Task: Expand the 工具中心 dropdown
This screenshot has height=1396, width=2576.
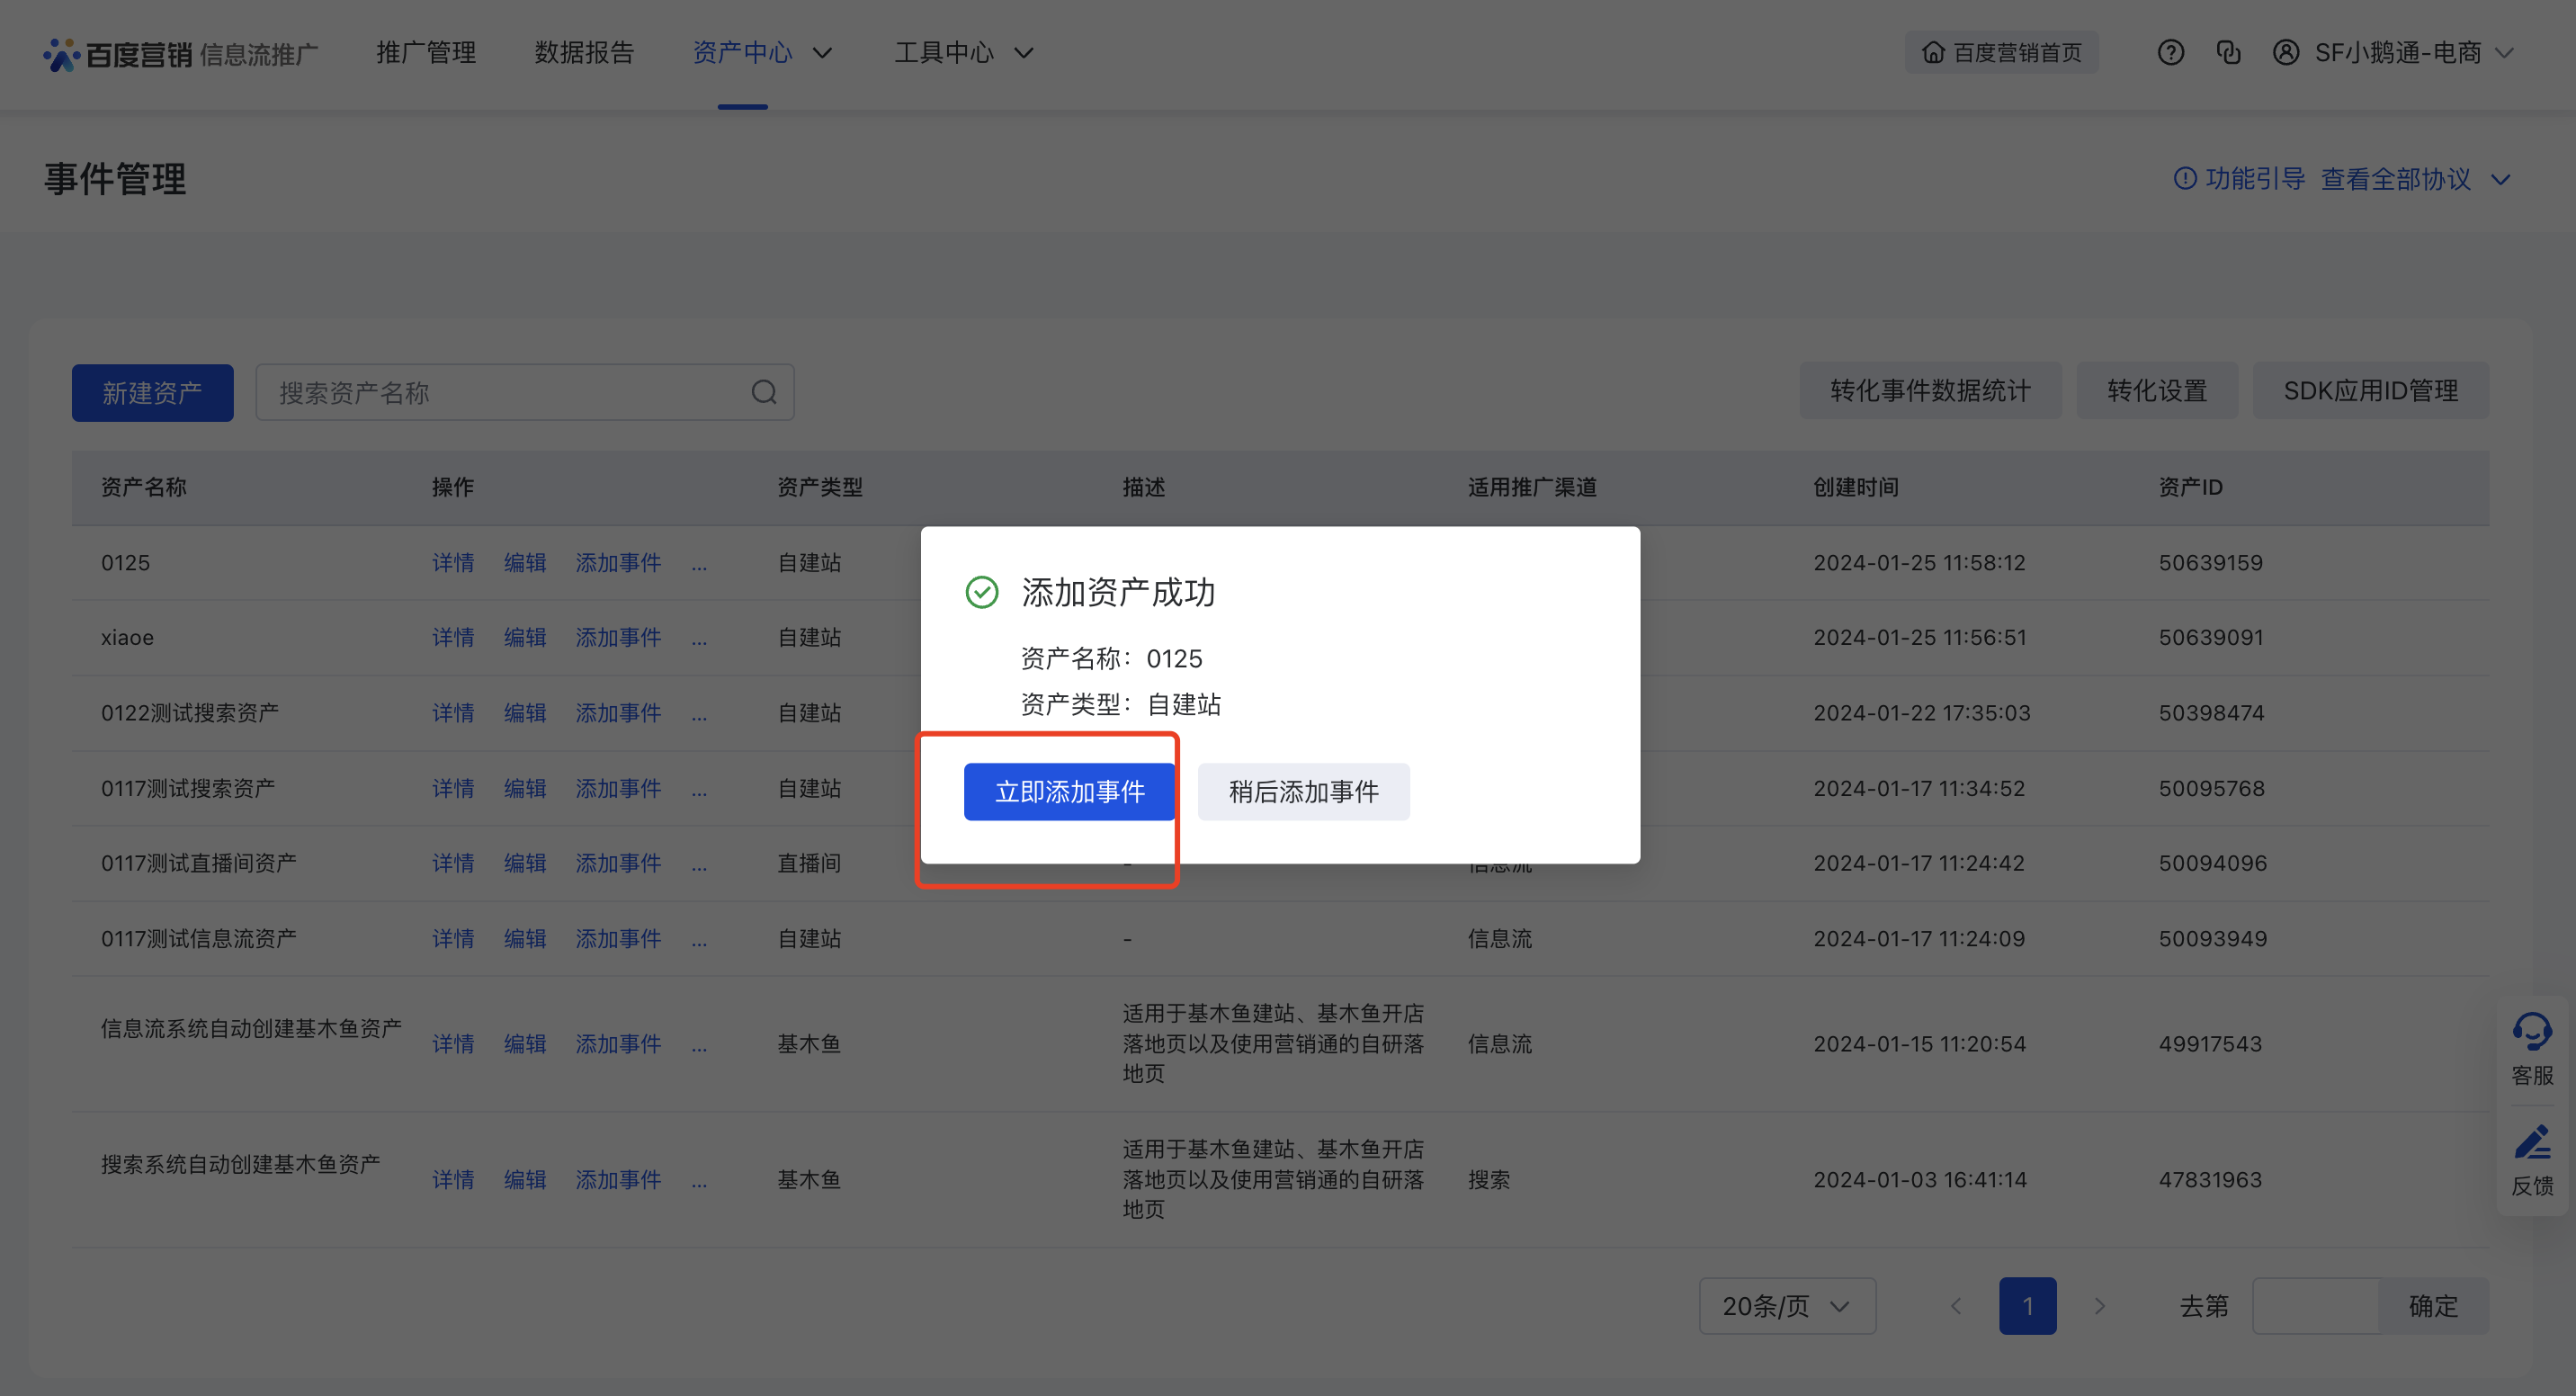Action: coord(1024,53)
